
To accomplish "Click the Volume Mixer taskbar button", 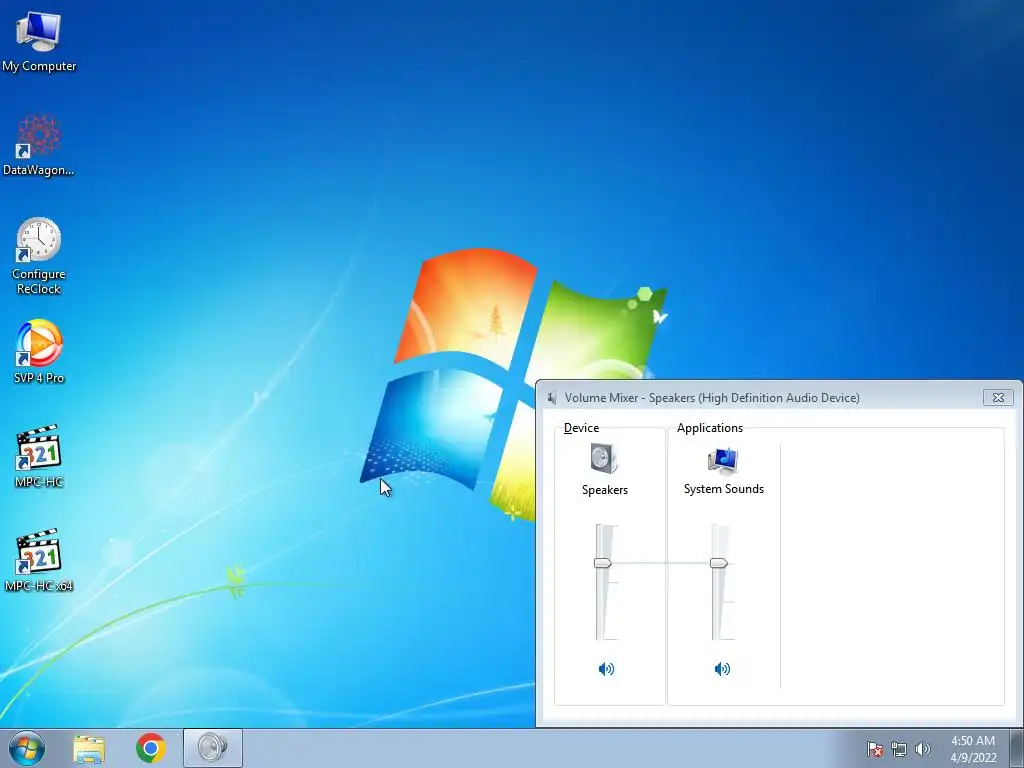I will (x=213, y=748).
